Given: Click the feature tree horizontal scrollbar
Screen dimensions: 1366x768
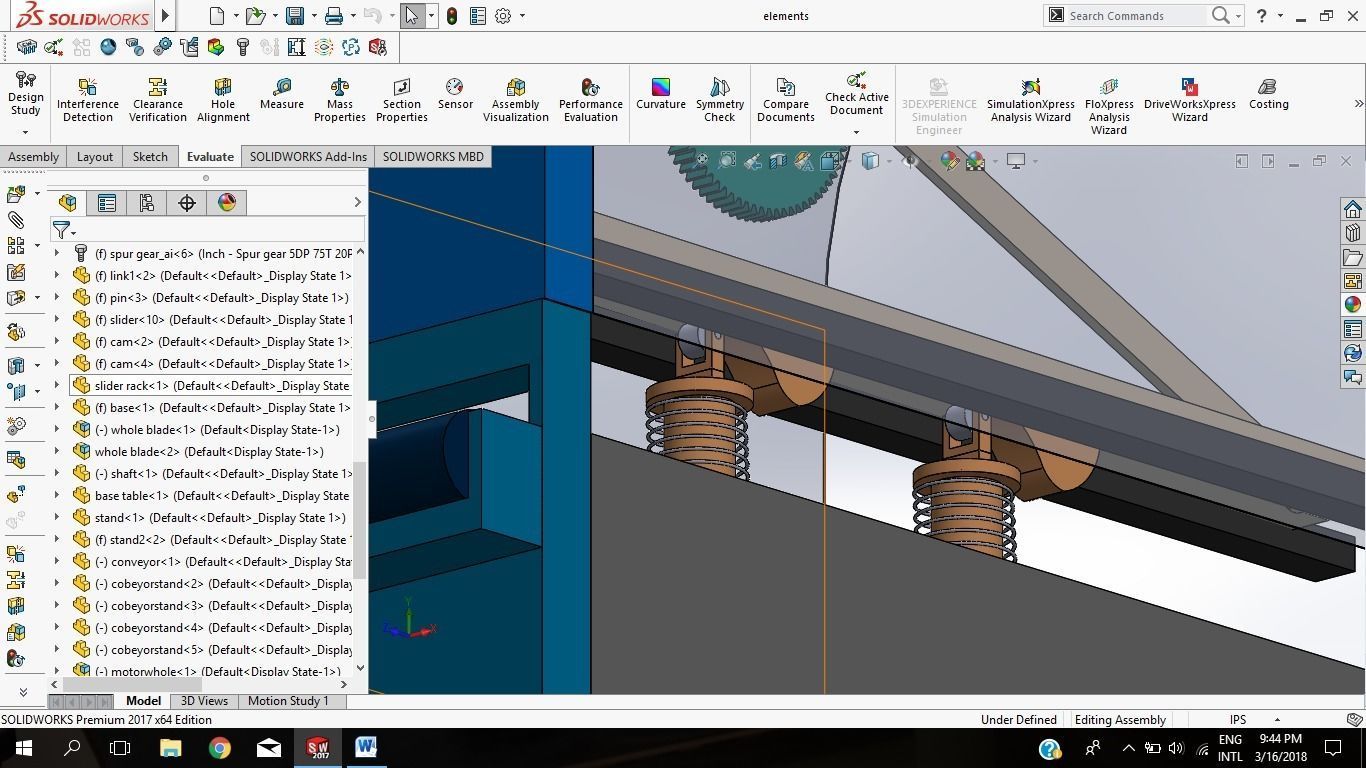Looking at the screenshot, I should tap(133, 685).
